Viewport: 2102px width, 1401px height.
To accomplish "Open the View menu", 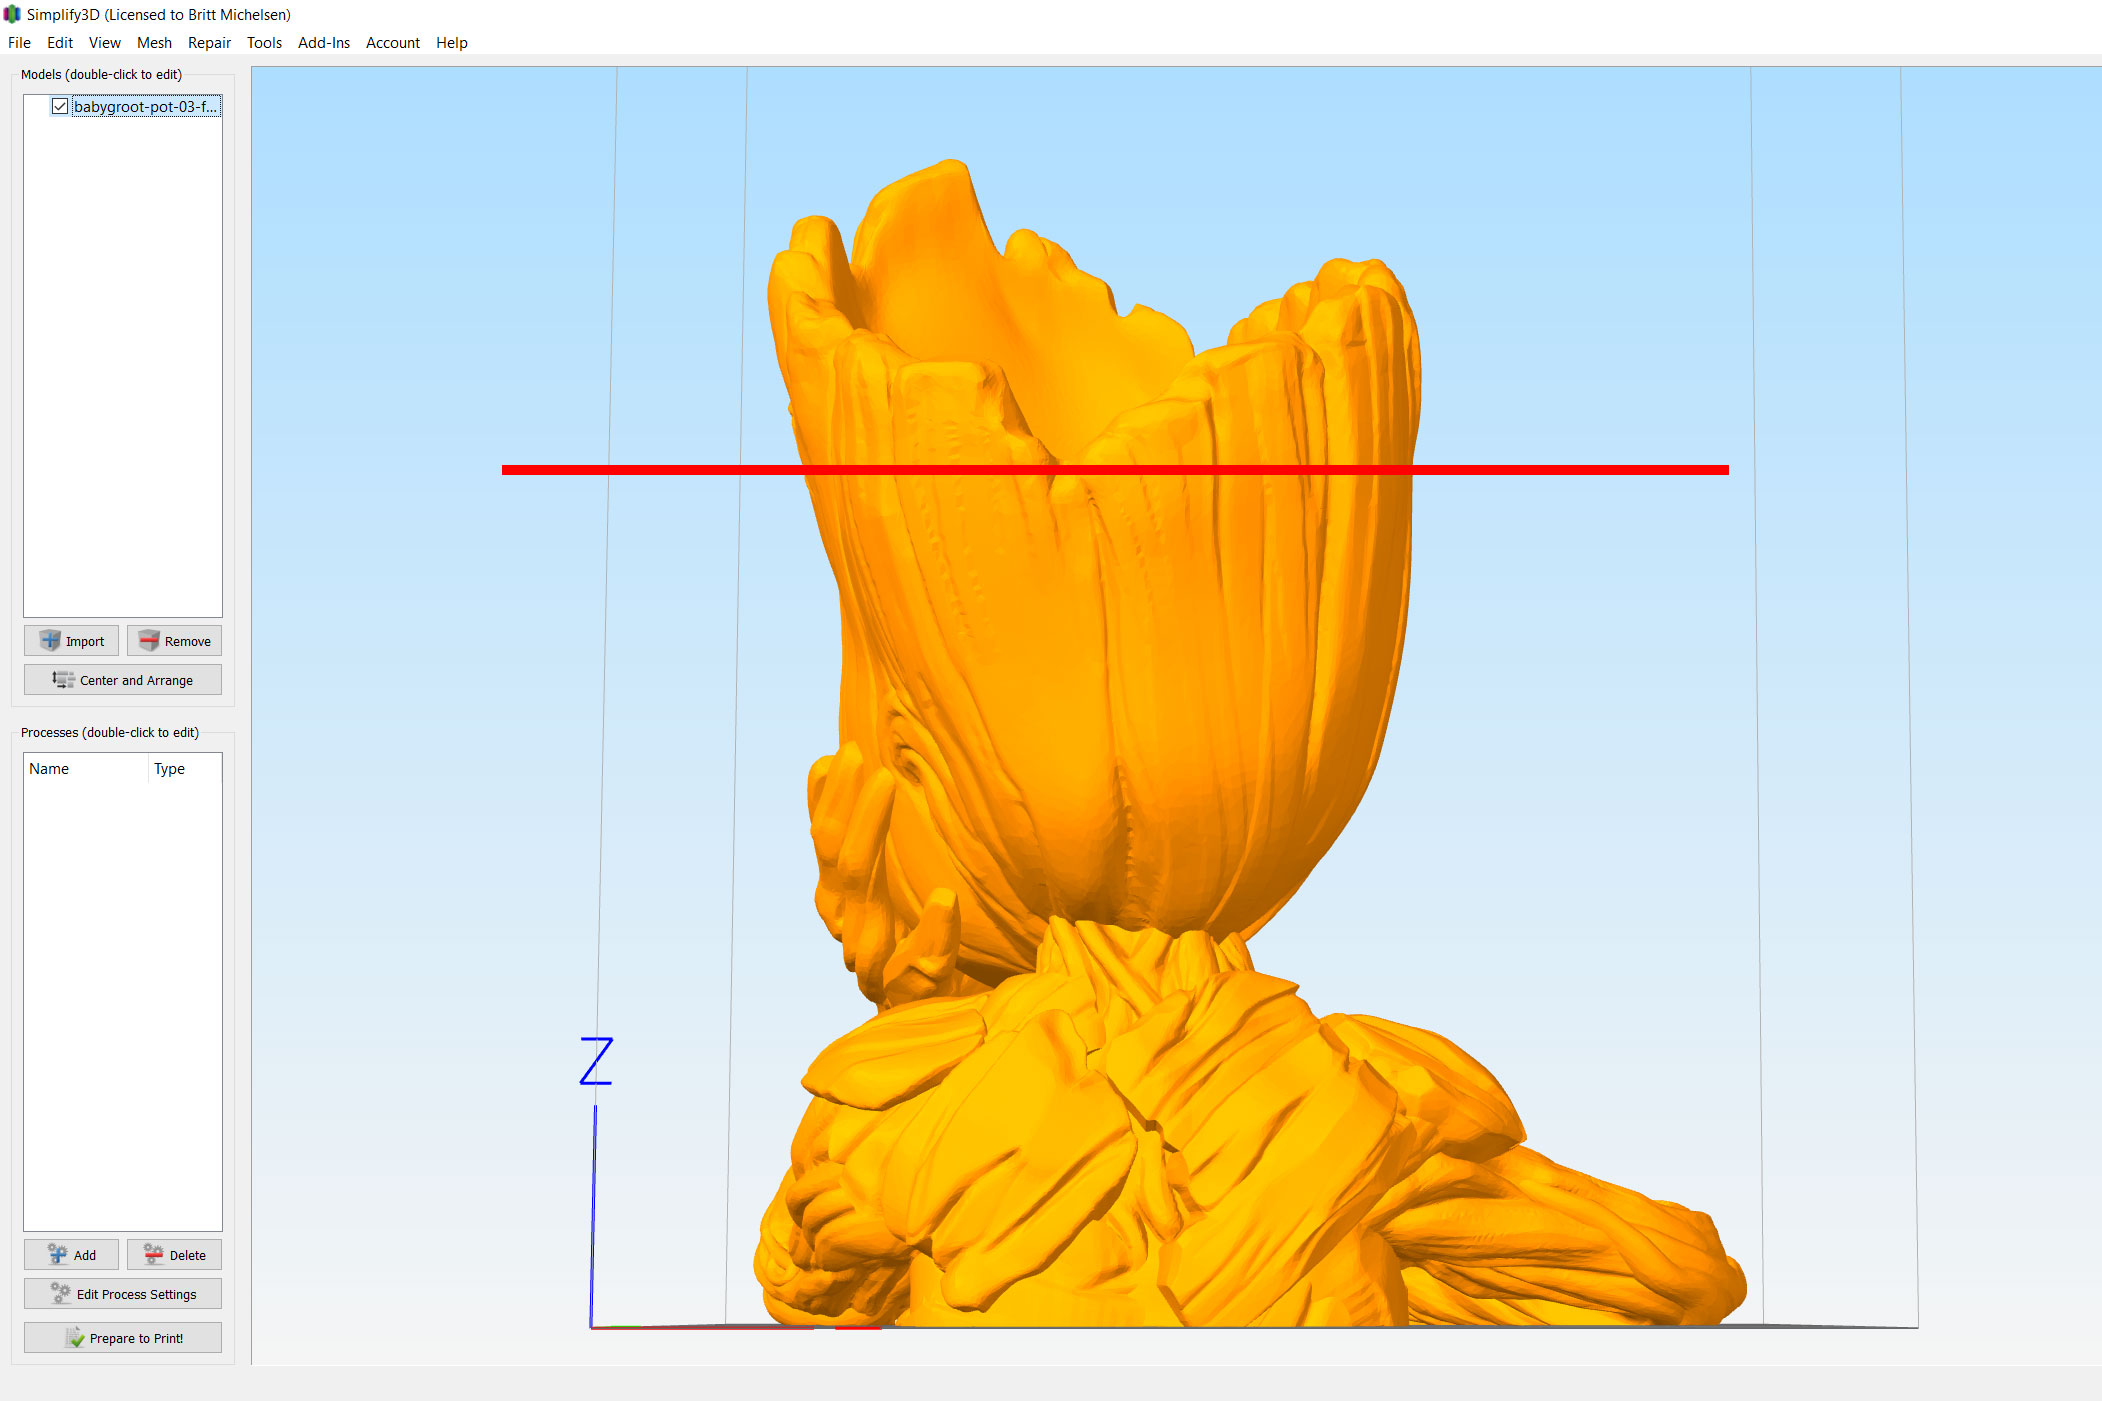I will pyautogui.click(x=104, y=43).
